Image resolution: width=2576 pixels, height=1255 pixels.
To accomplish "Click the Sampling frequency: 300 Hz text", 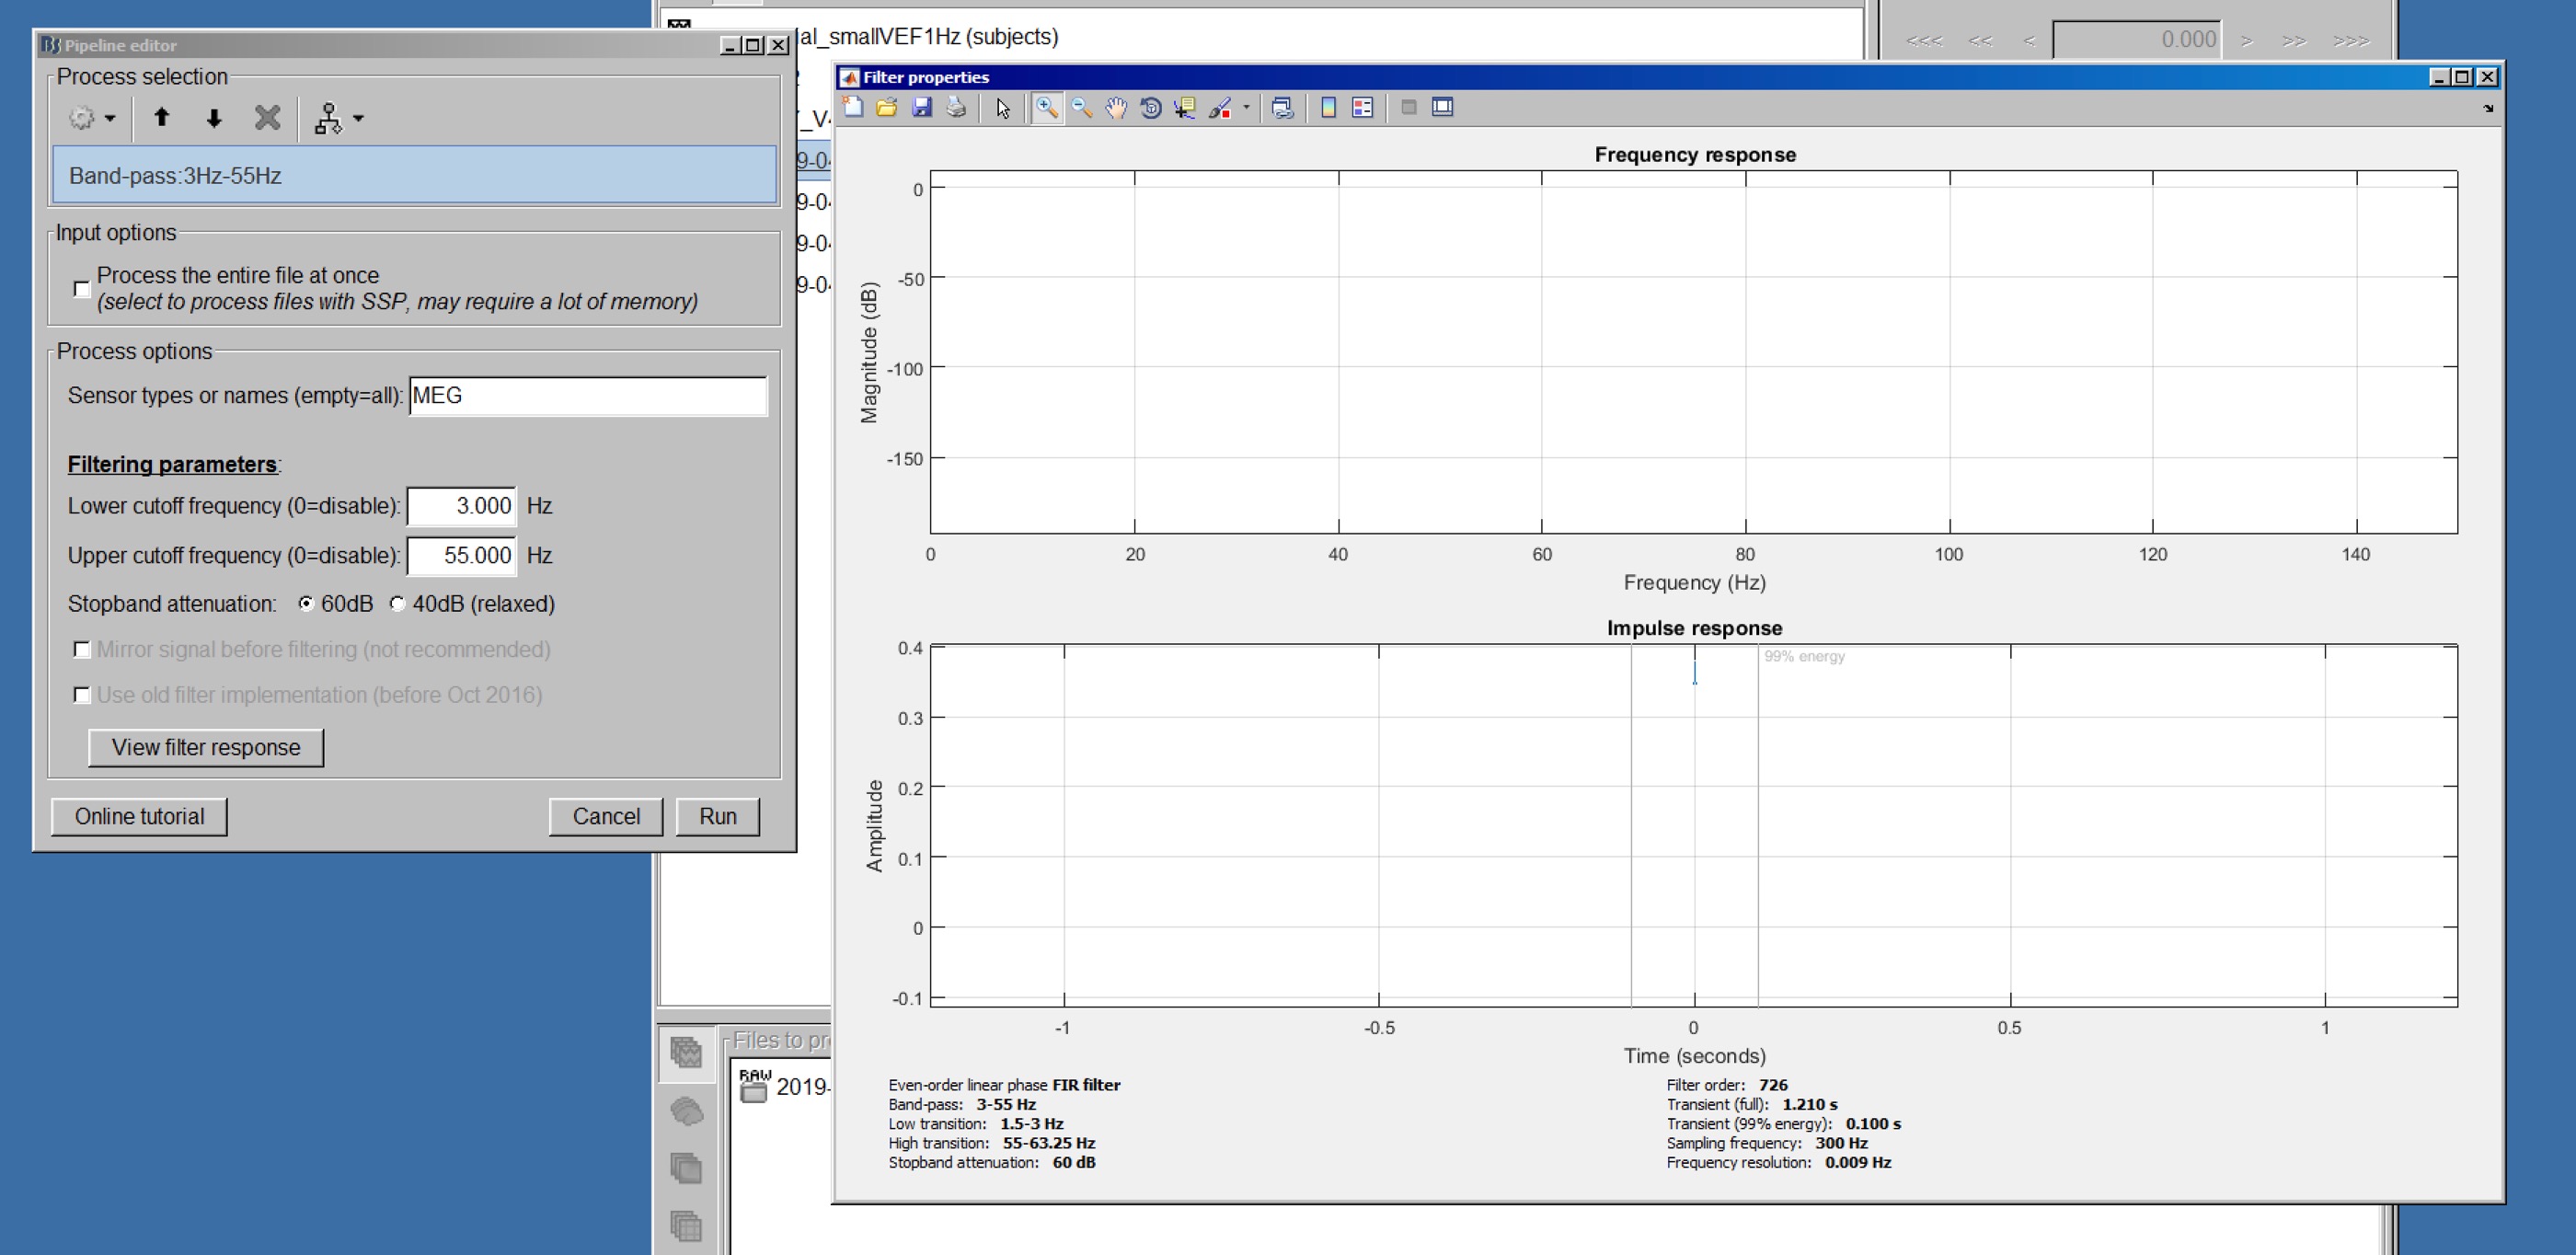I will (1767, 1144).
